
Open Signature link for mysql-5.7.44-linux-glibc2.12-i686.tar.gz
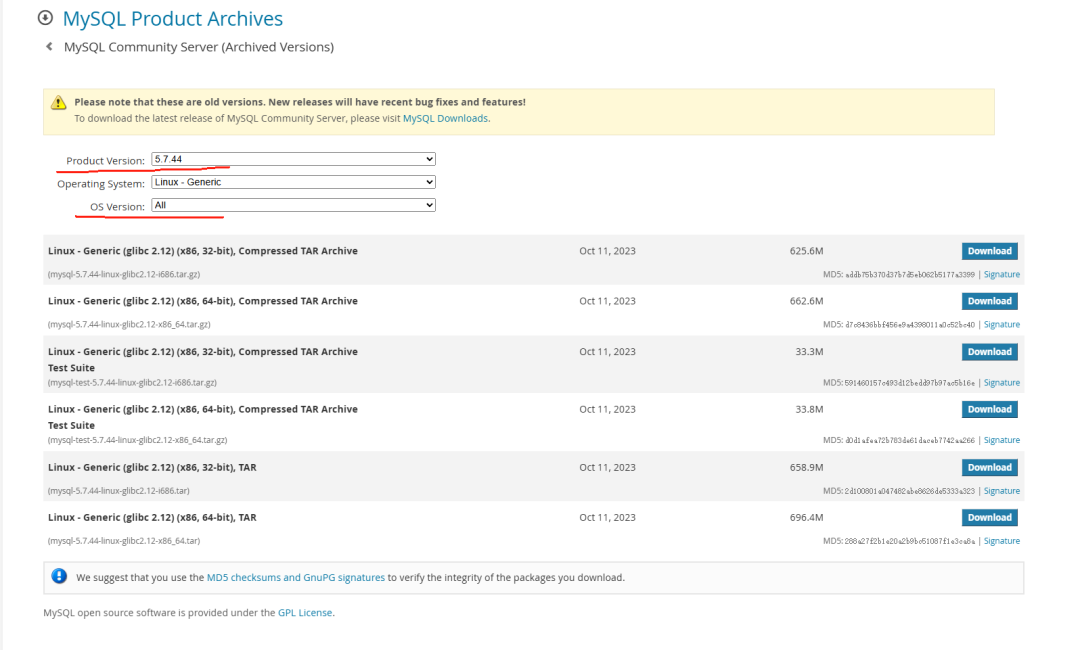click(x=1001, y=274)
